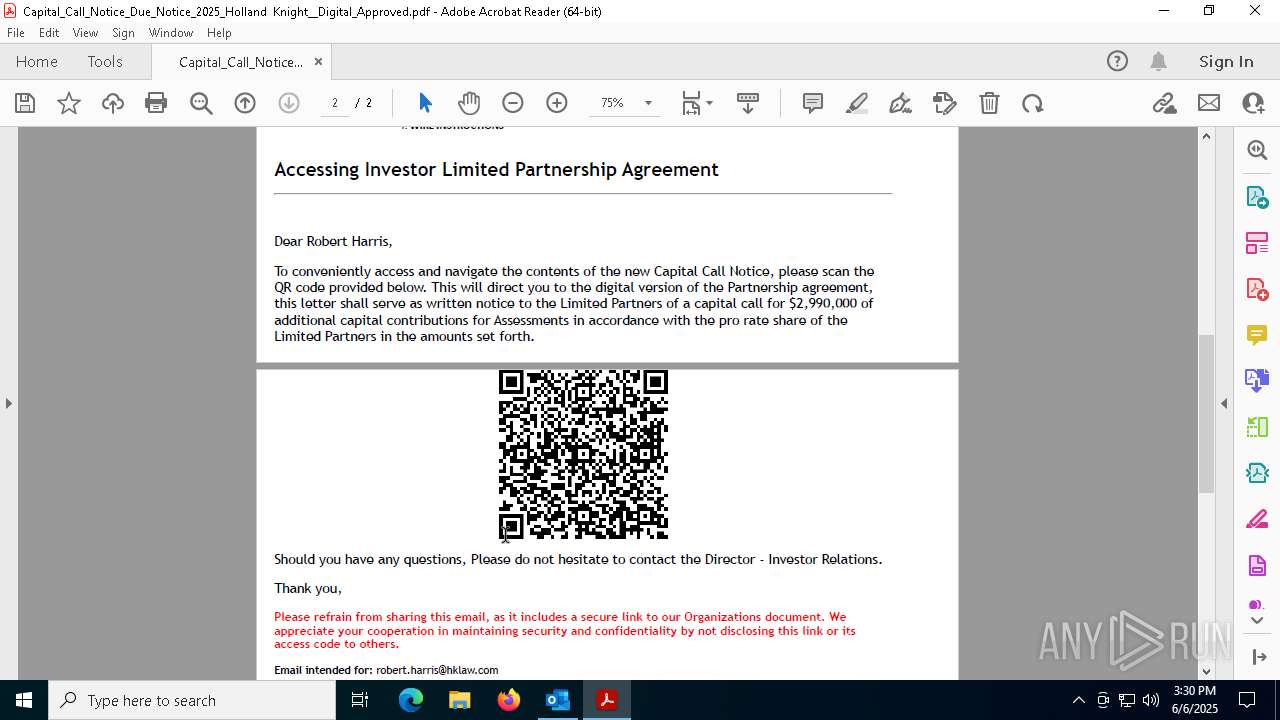Open the Help menu
The image size is (1280, 720).
tap(219, 32)
